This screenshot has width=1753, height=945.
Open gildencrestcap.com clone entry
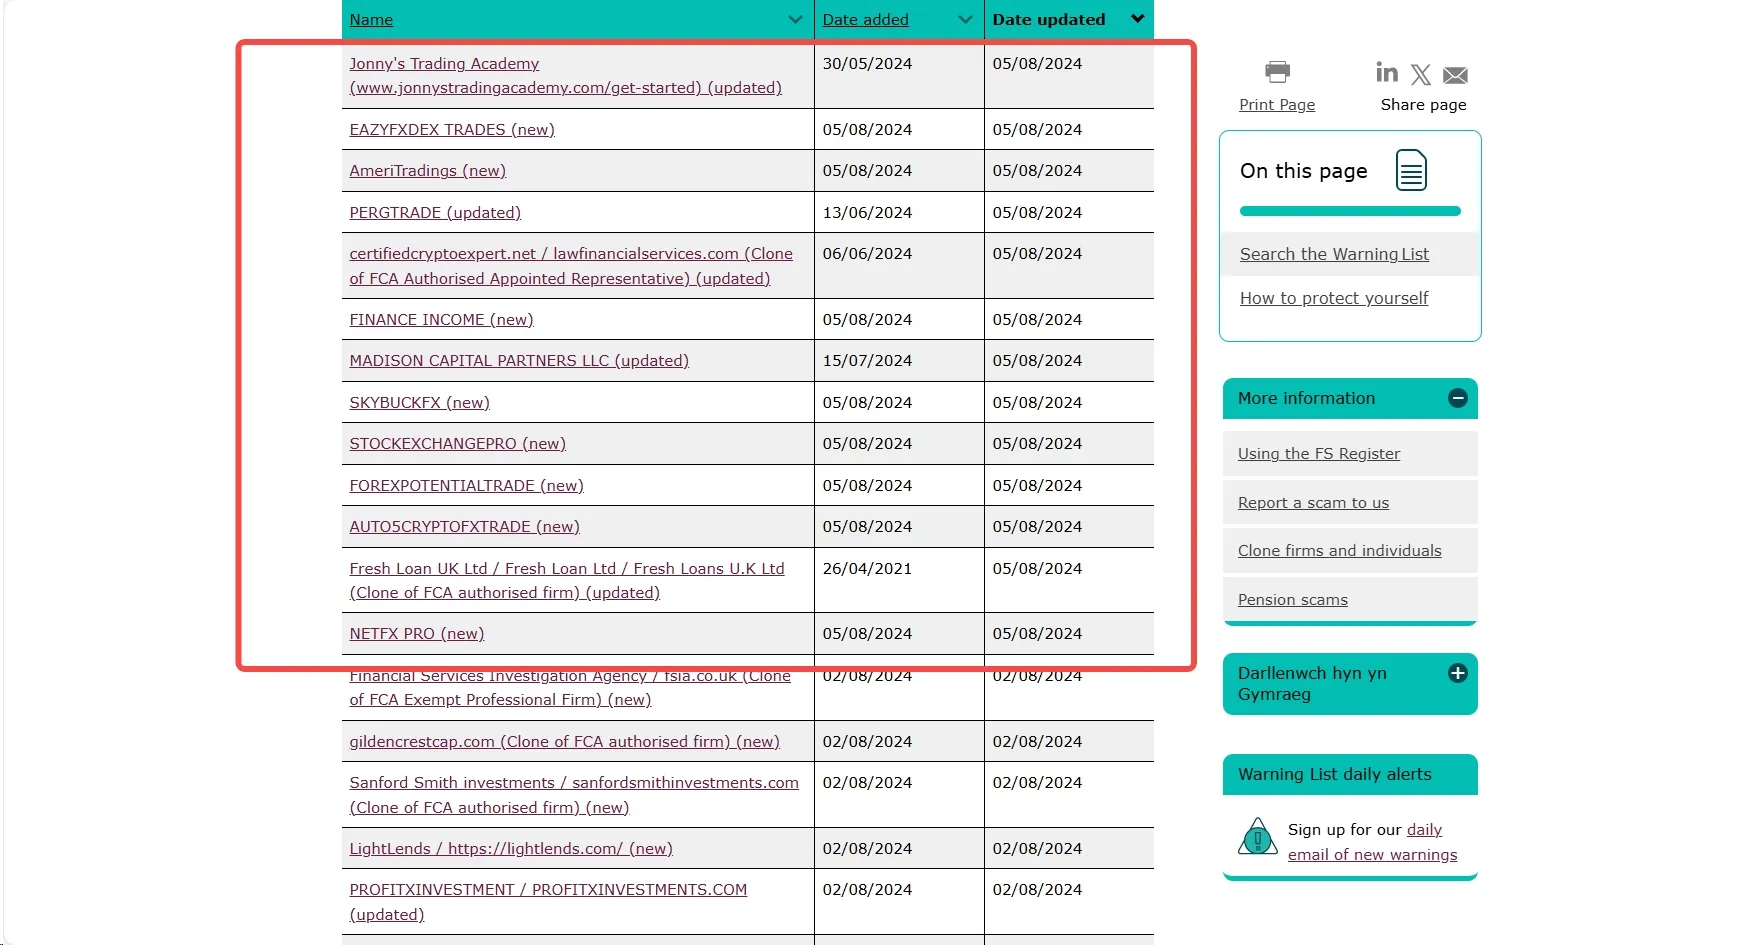[x=564, y=742]
